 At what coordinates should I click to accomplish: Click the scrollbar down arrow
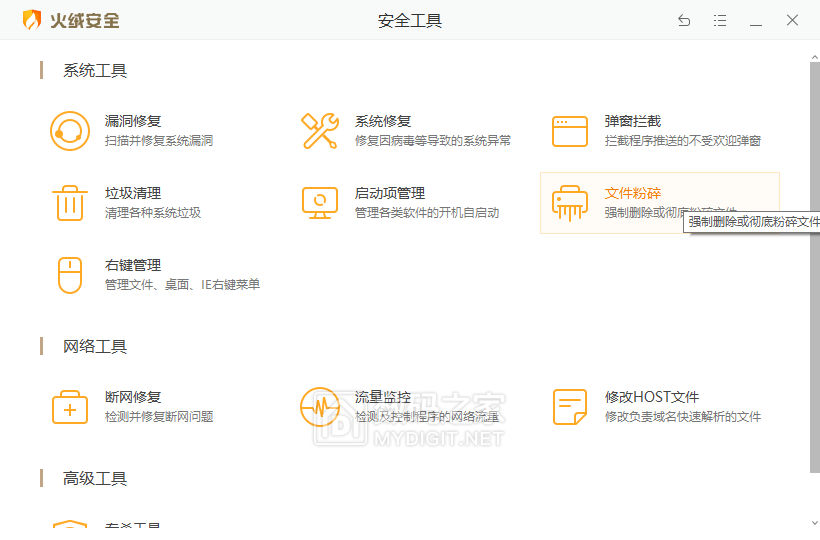[813, 522]
